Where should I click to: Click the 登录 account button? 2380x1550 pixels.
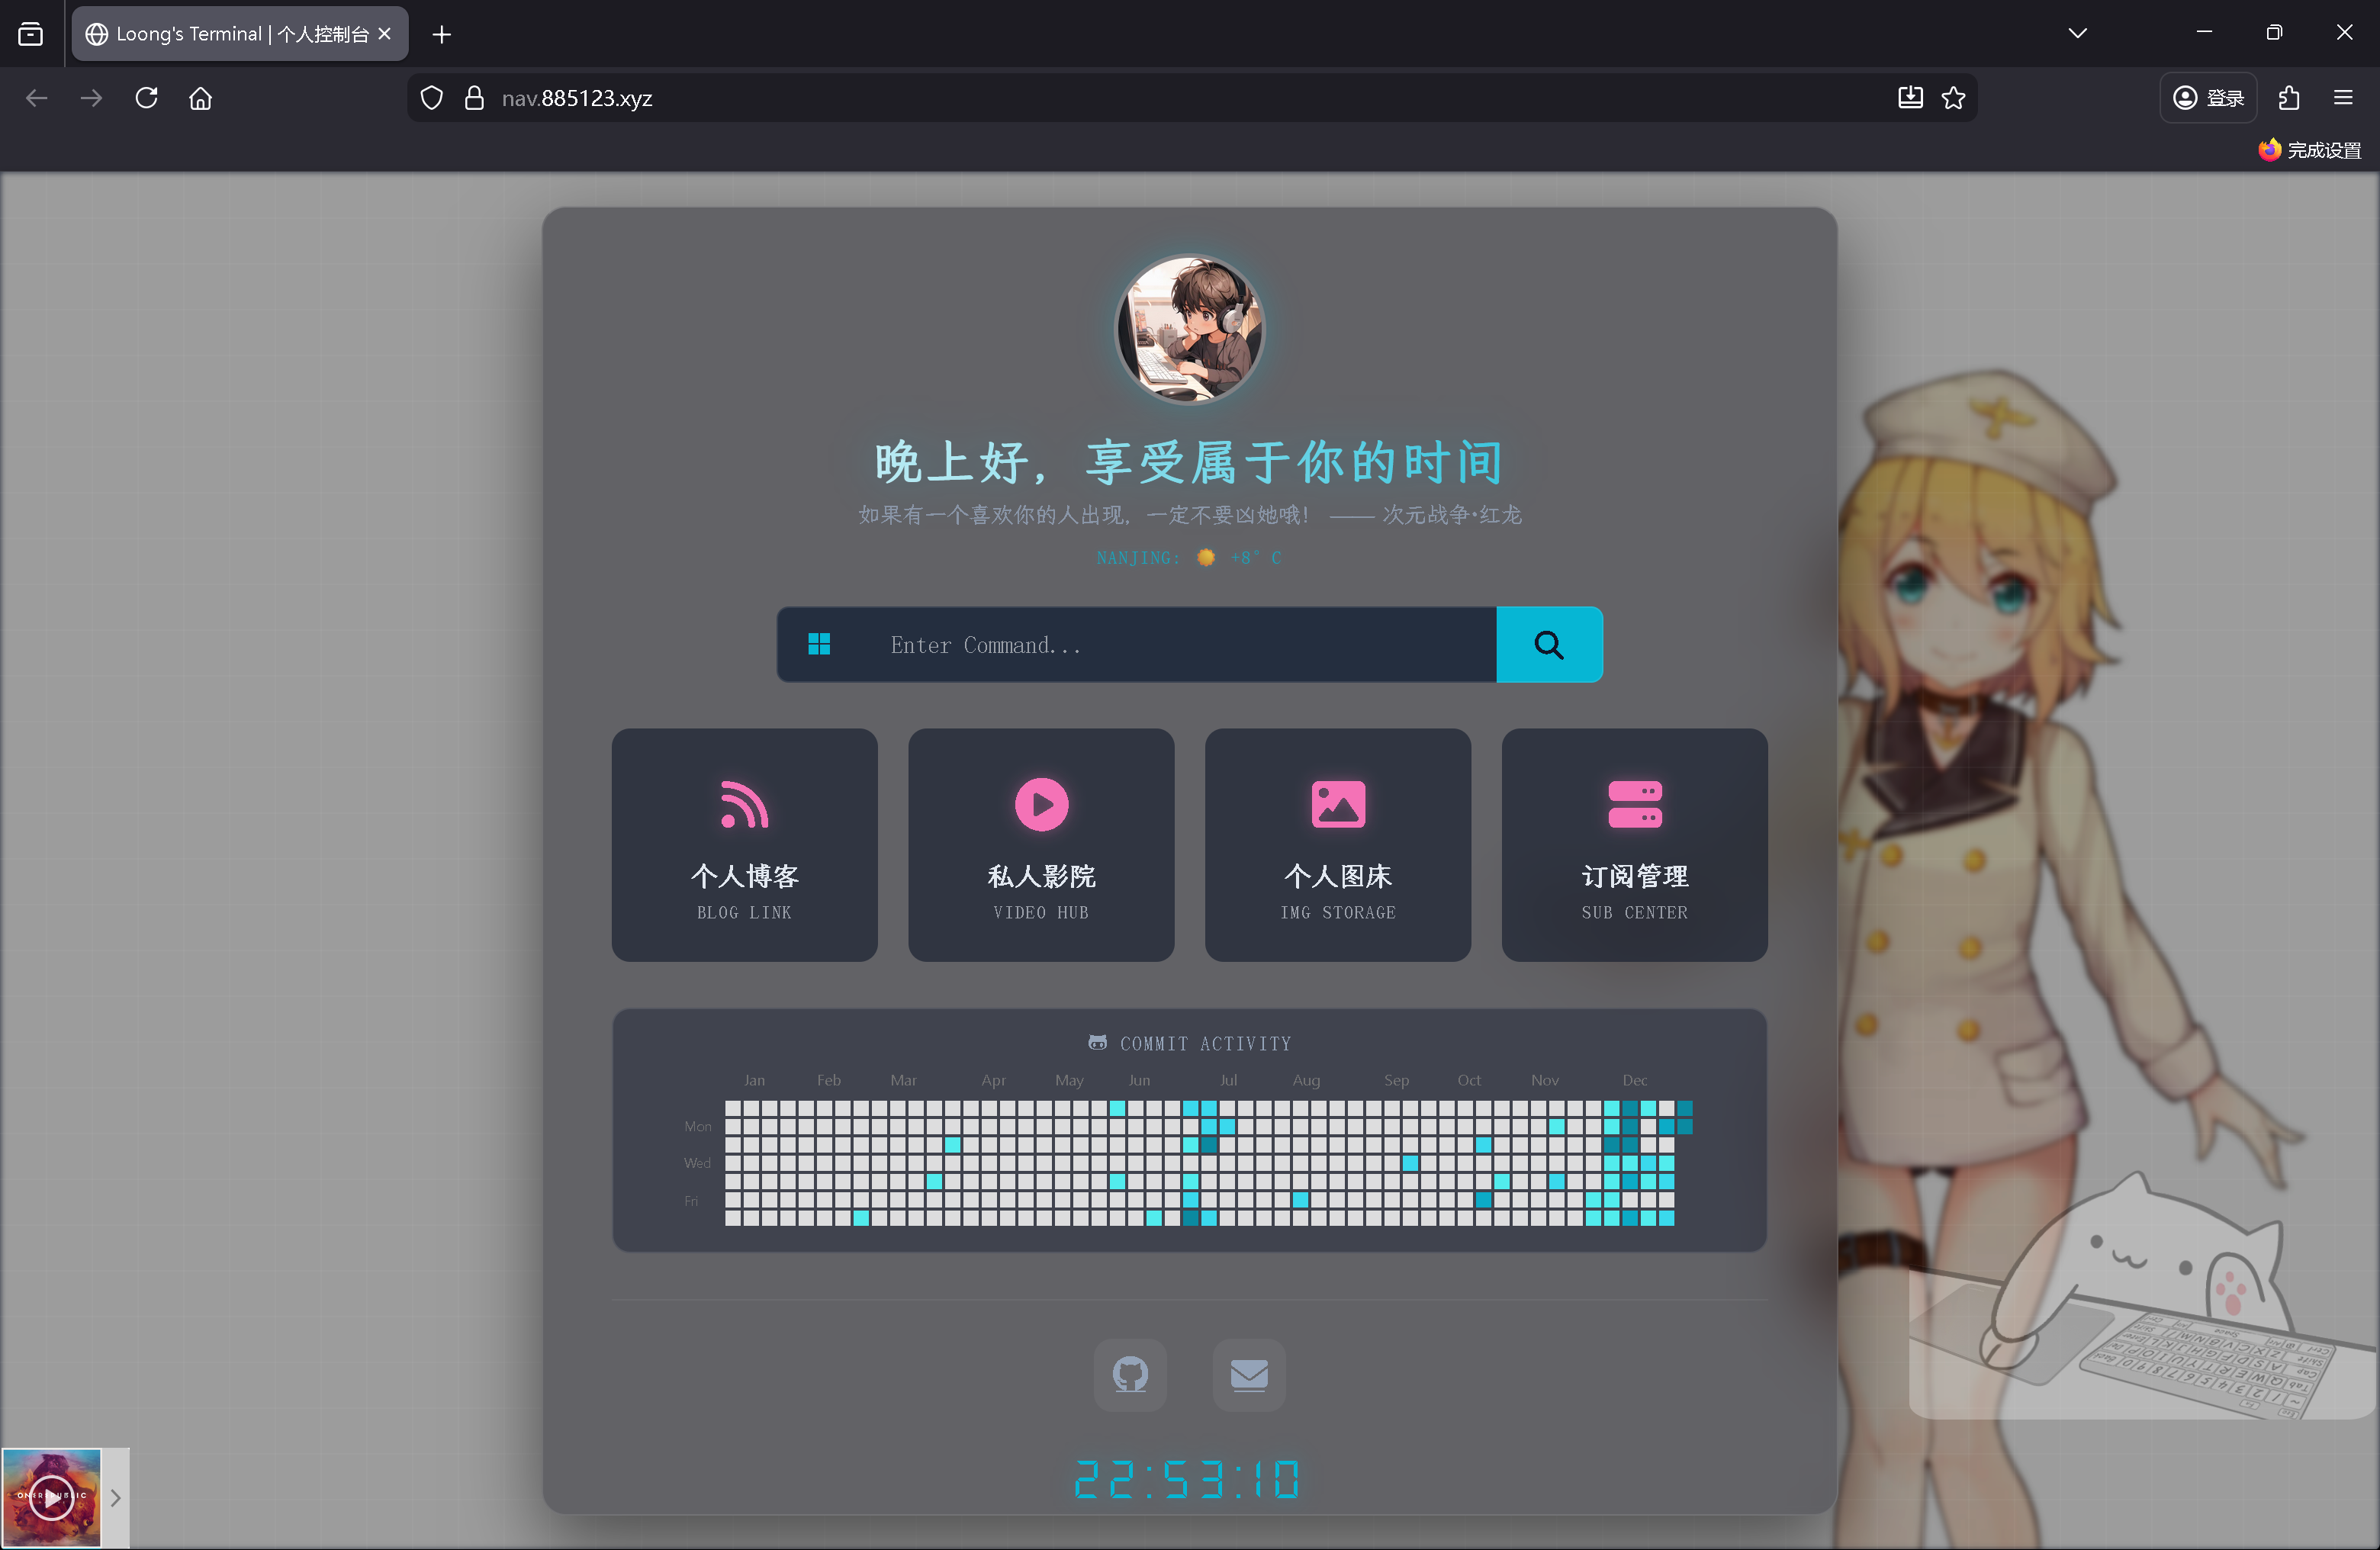pos(2208,98)
